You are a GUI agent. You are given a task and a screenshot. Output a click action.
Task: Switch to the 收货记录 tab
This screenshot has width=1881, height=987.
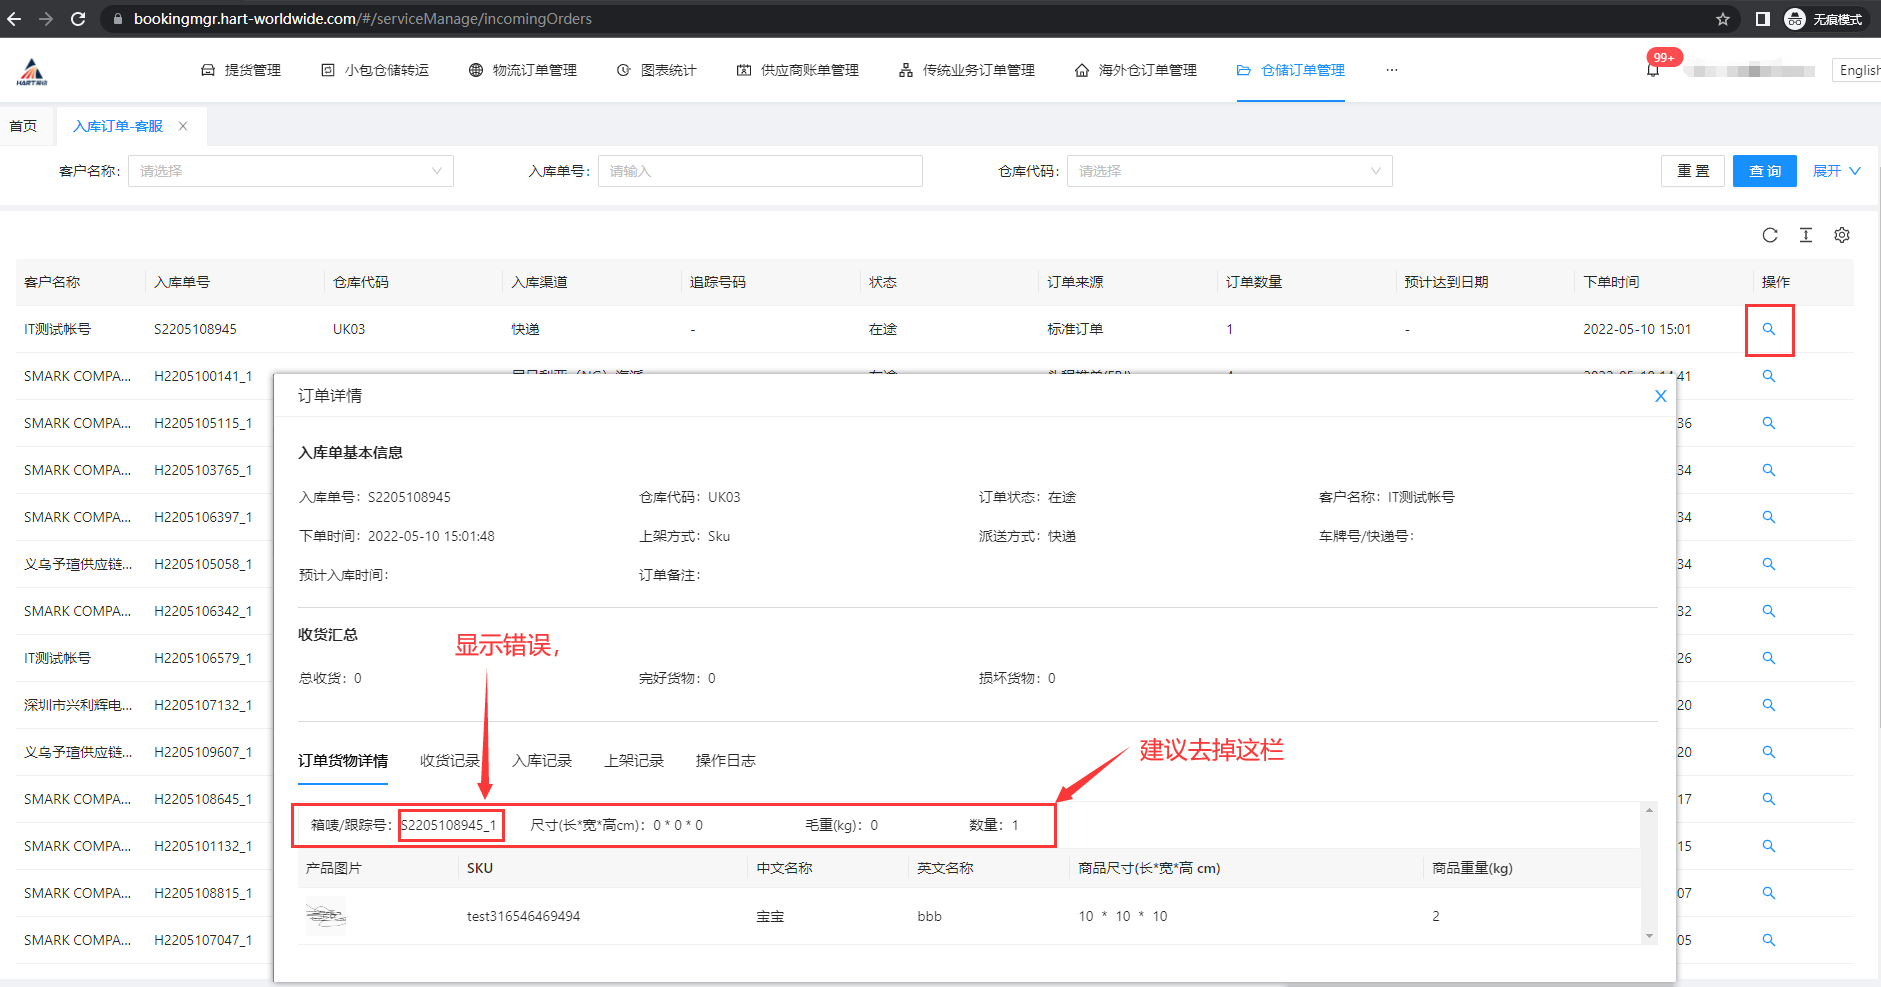(x=450, y=761)
